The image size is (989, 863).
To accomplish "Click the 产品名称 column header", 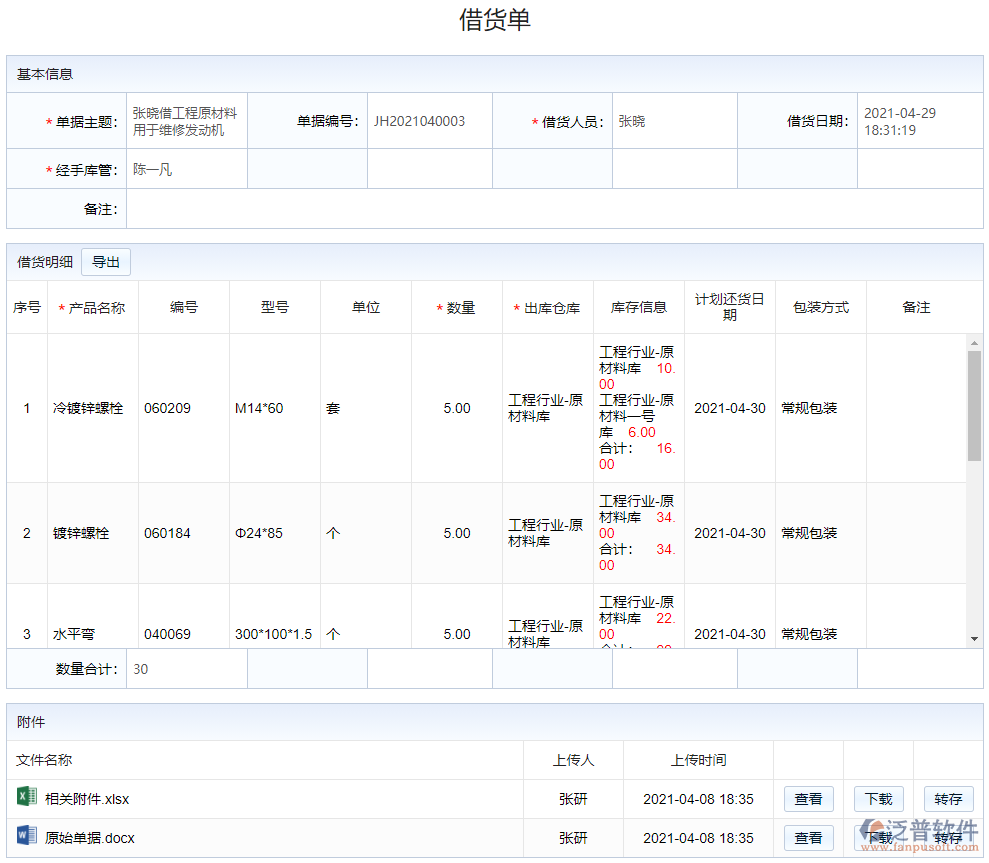I will click(92, 308).
